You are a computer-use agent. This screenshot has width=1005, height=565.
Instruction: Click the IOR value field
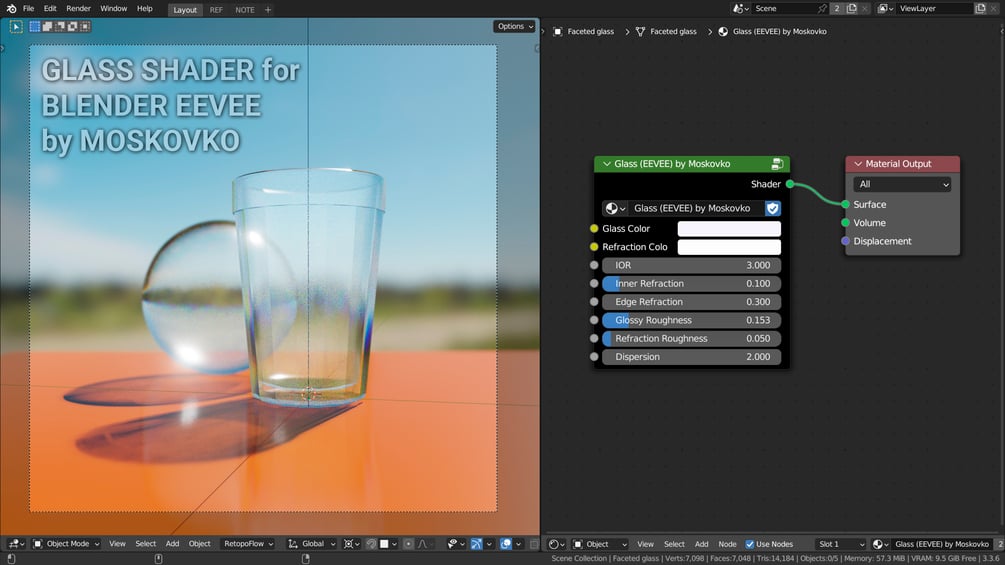click(x=692, y=265)
